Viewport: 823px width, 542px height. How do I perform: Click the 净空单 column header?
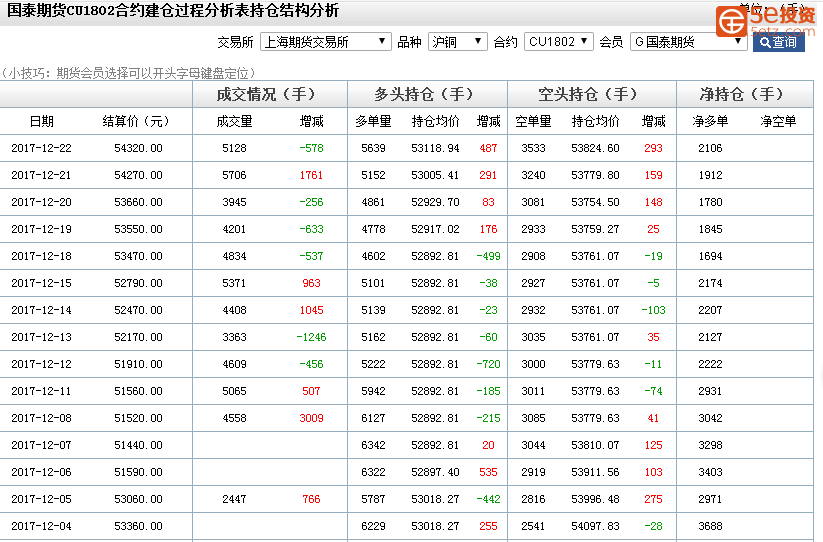click(778, 122)
